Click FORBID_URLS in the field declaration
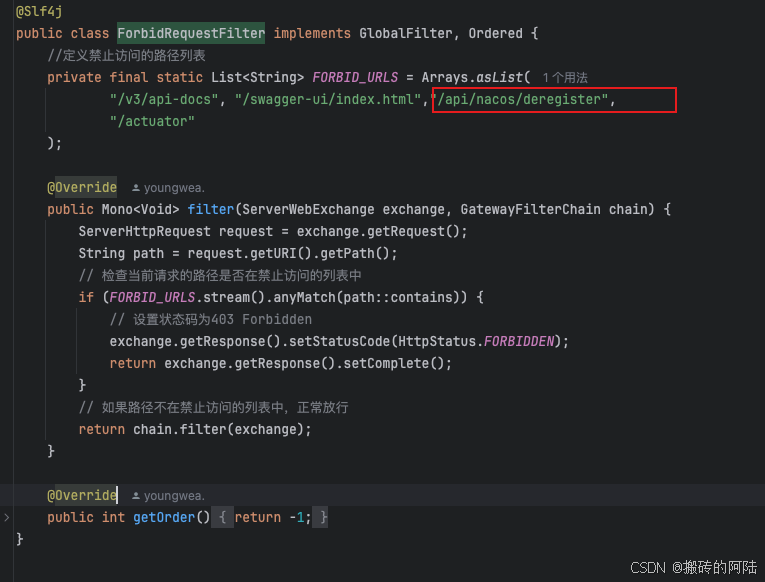 (355, 78)
